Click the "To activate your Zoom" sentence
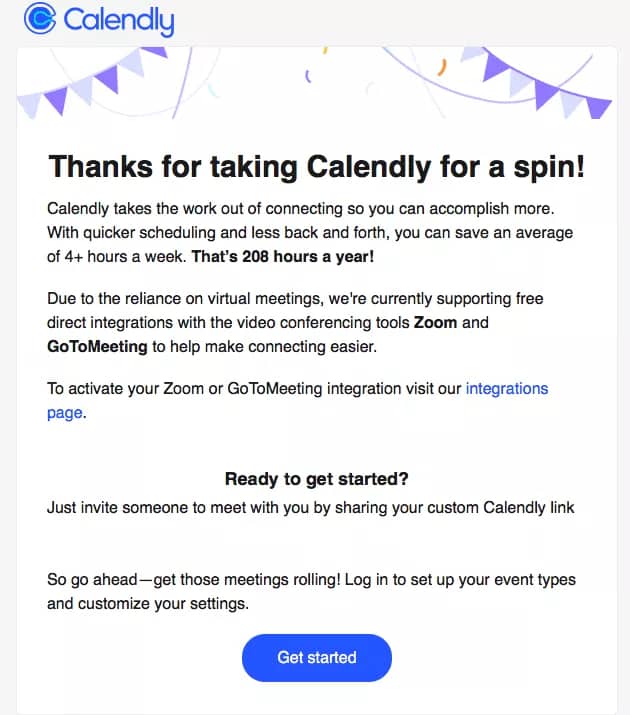Viewport: 630px width, 715px height. (x=298, y=400)
